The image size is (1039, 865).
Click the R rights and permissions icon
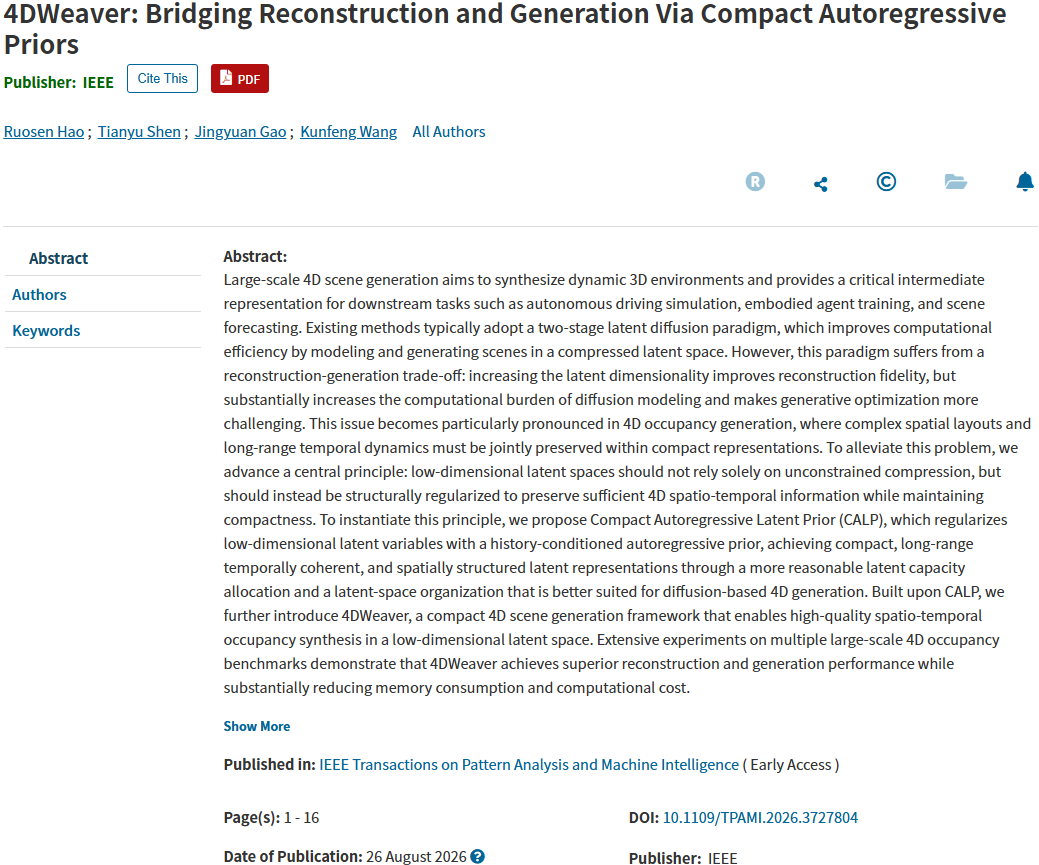click(x=755, y=182)
